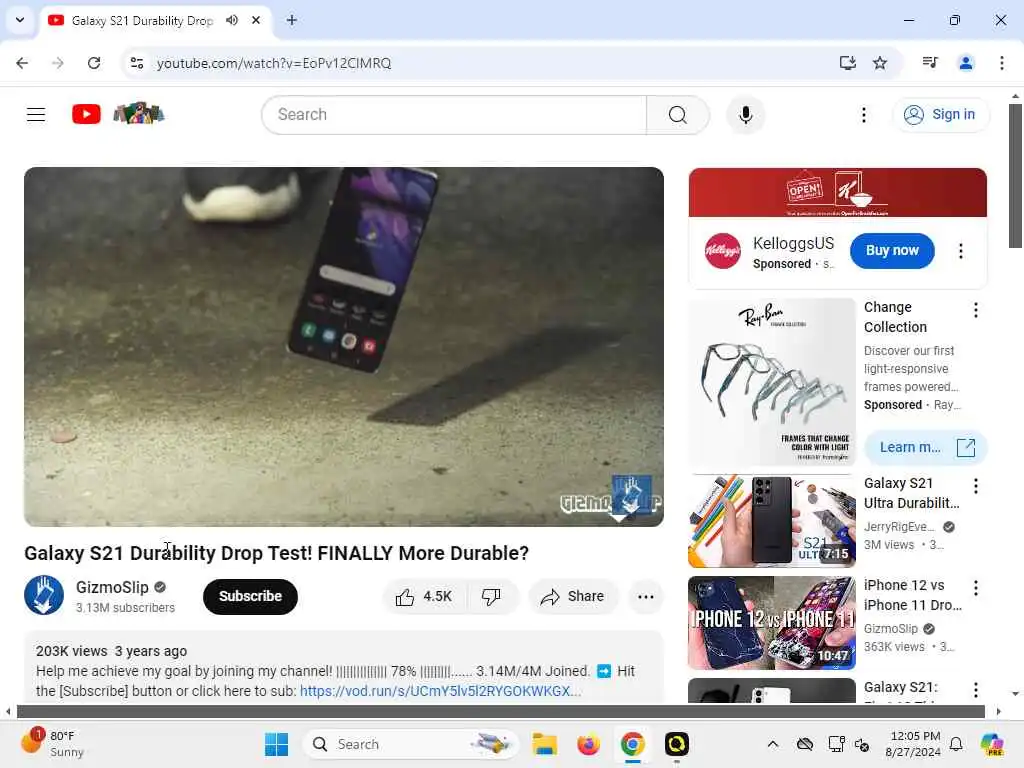Click the Kellogg's banner ad image
The width and height of the screenshot is (1024, 768).
[837, 193]
